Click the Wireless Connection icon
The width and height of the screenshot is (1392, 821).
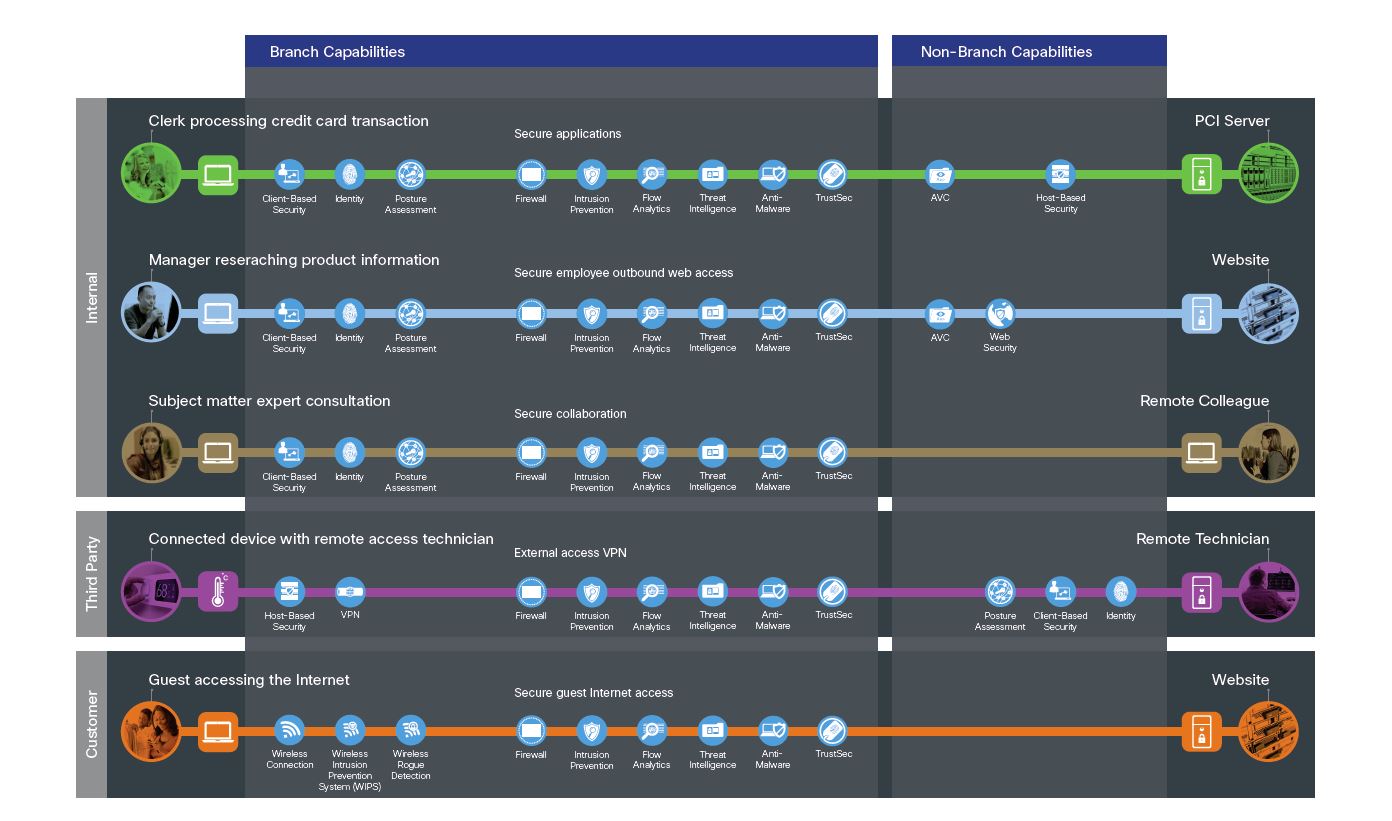point(289,731)
